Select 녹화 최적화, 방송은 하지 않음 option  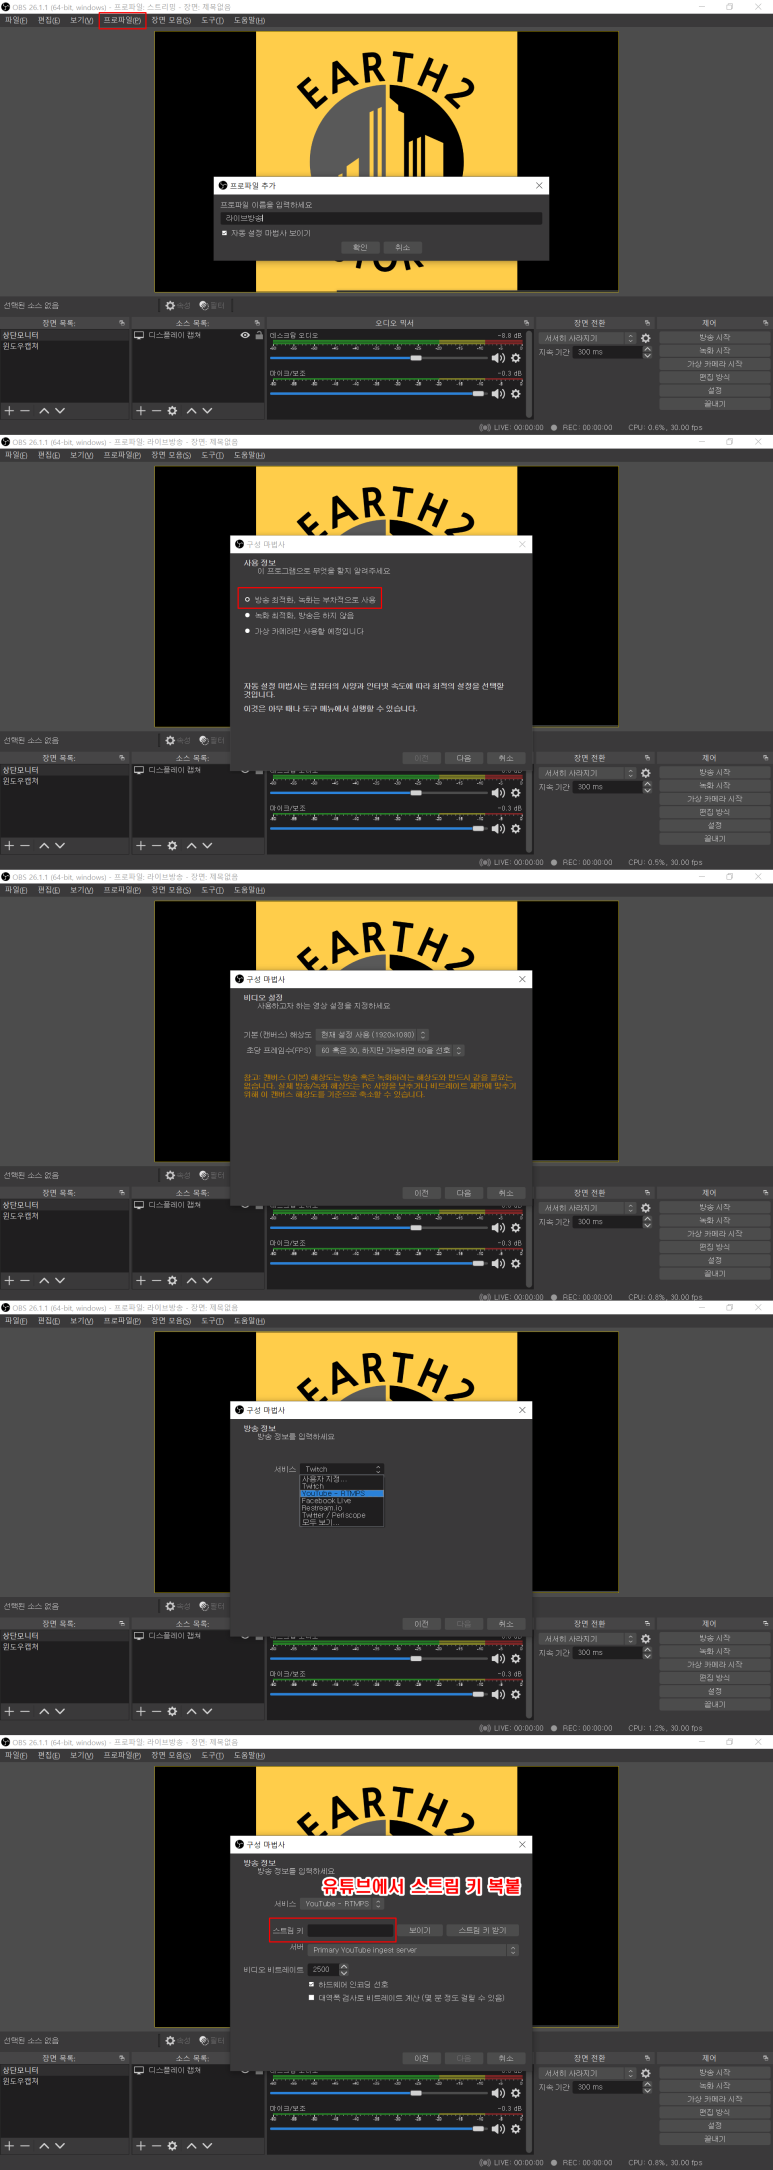click(x=300, y=616)
